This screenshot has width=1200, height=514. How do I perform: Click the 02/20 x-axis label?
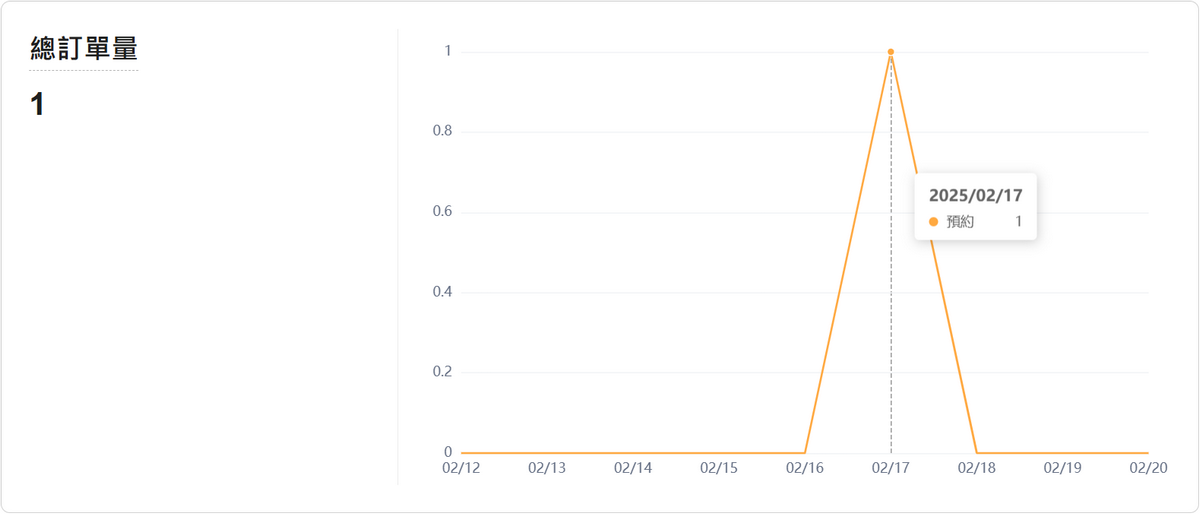tap(1149, 467)
